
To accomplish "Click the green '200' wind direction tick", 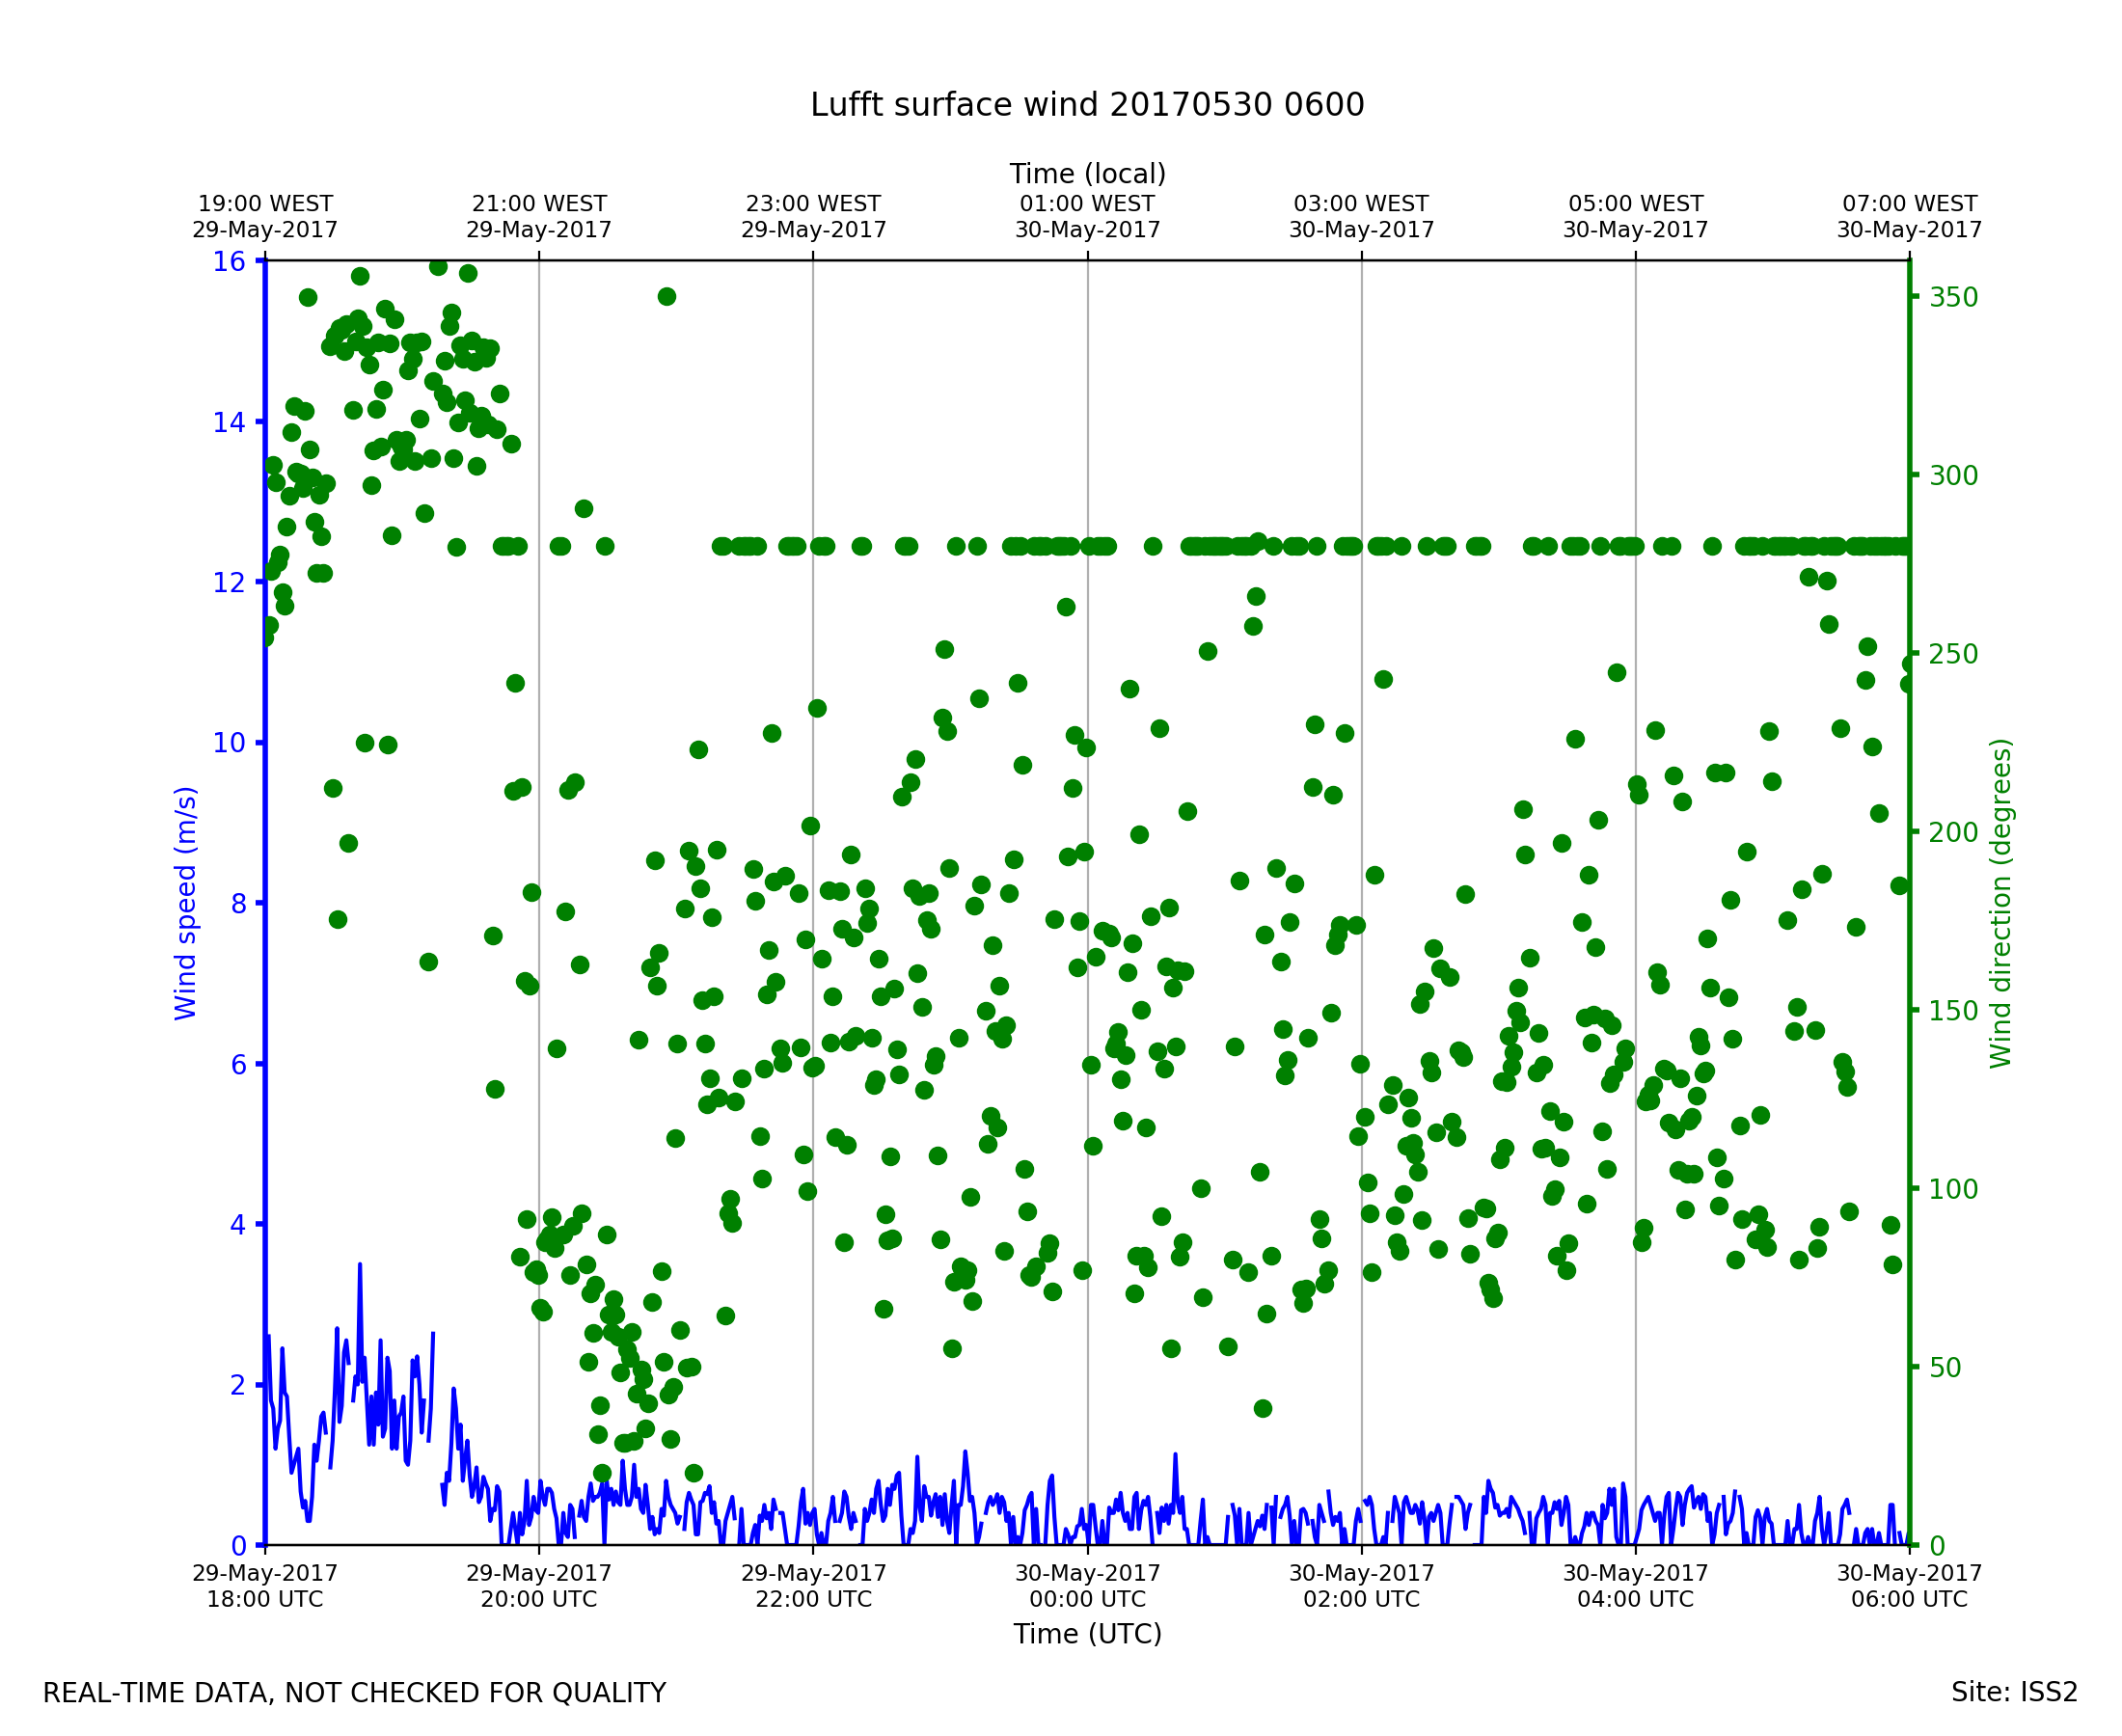I will [x=1953, y=833].
